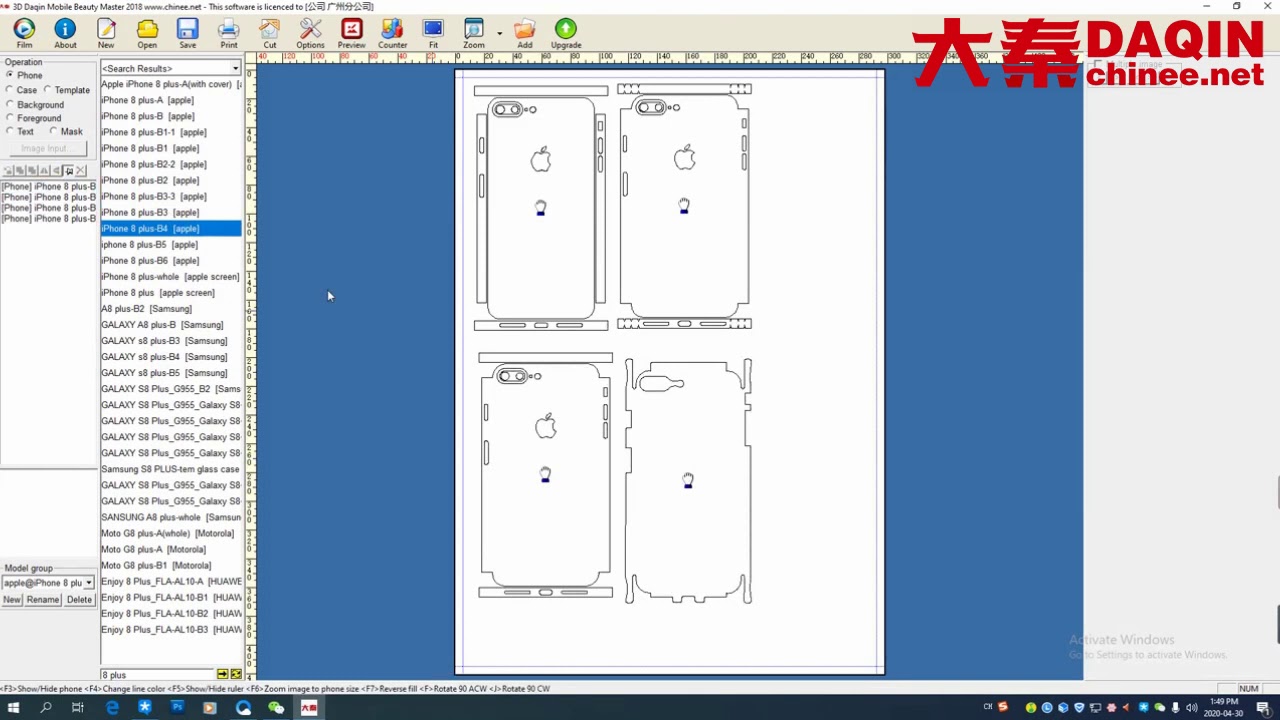Save the layout with the Save icon
The height and width of the screenshot is (720, 1280).
tap(187, 33)
